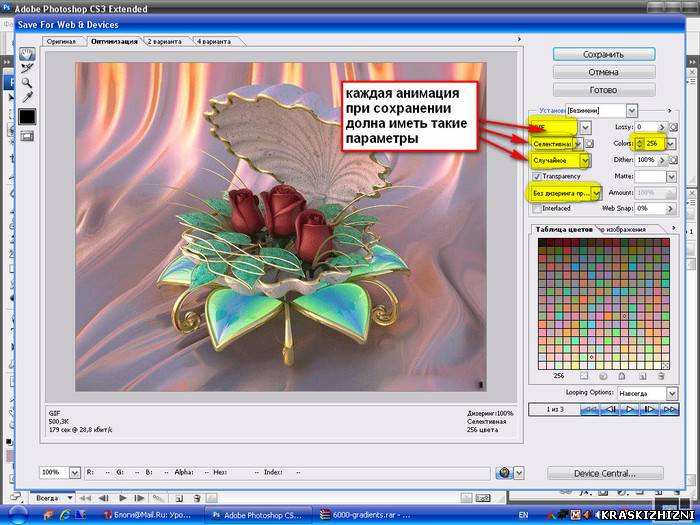The height and width of the screenshot is (525, 700).
Task: Open the 100% zoom level dropdown
Action: point(75,472)
